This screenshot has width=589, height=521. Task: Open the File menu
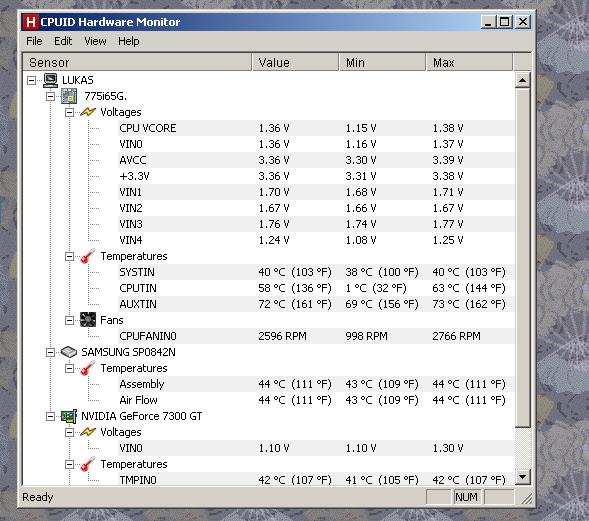click(34, 41)
